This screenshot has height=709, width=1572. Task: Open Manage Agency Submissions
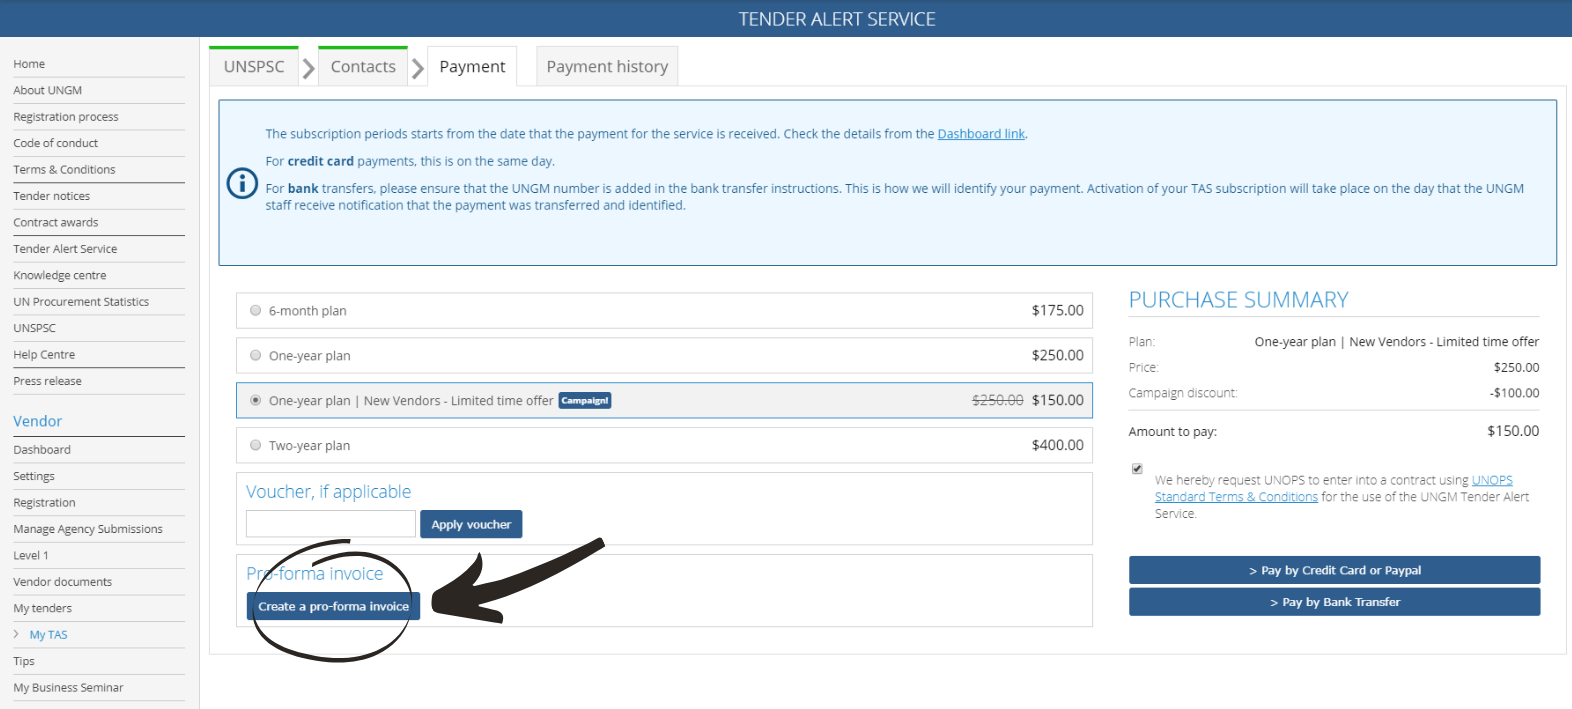88,529
